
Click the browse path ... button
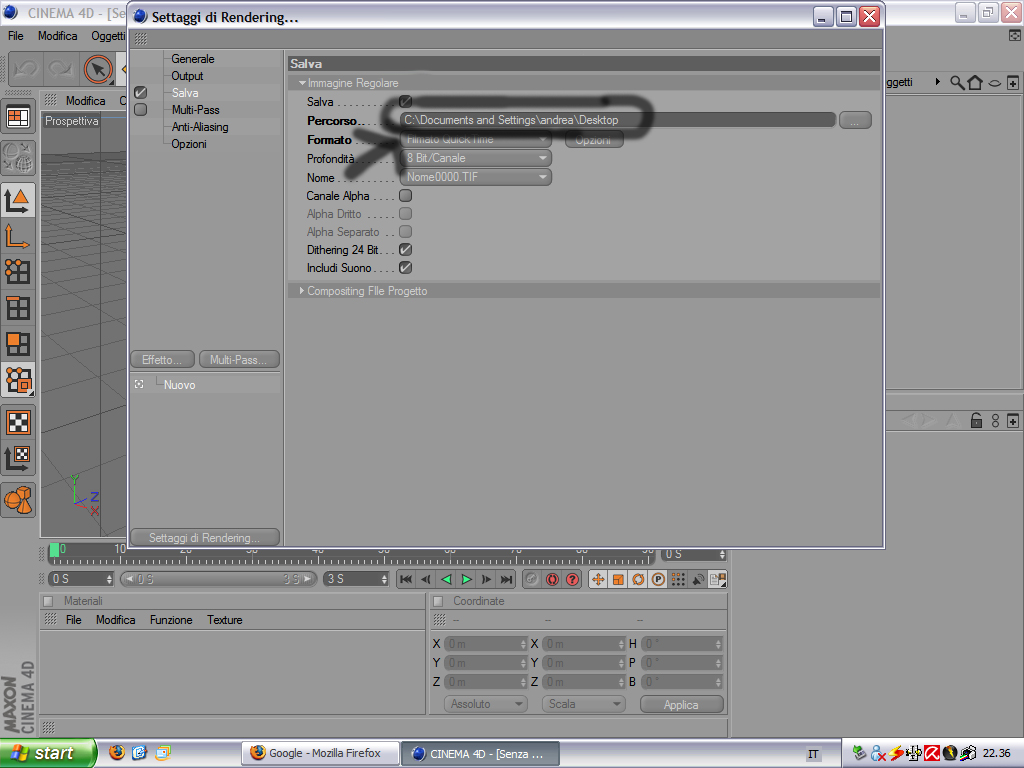[x=855, y=120]
